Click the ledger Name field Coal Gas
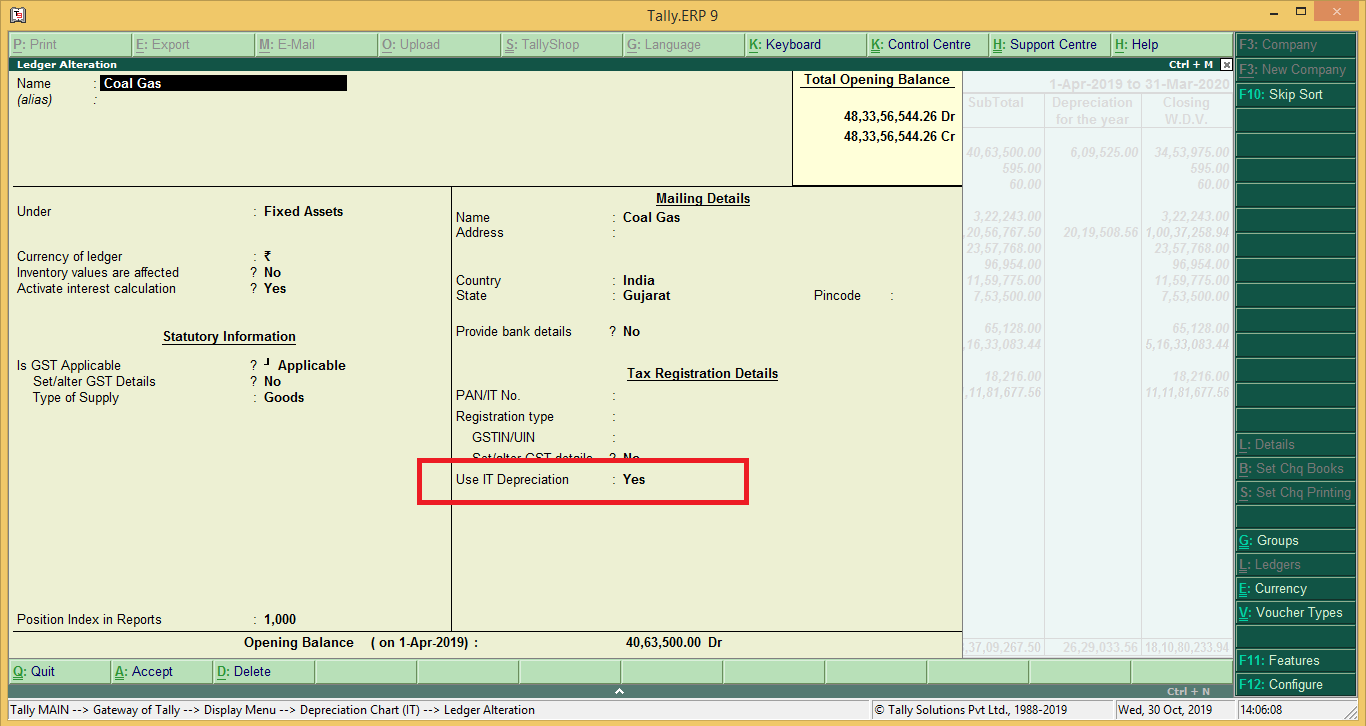 223,83
